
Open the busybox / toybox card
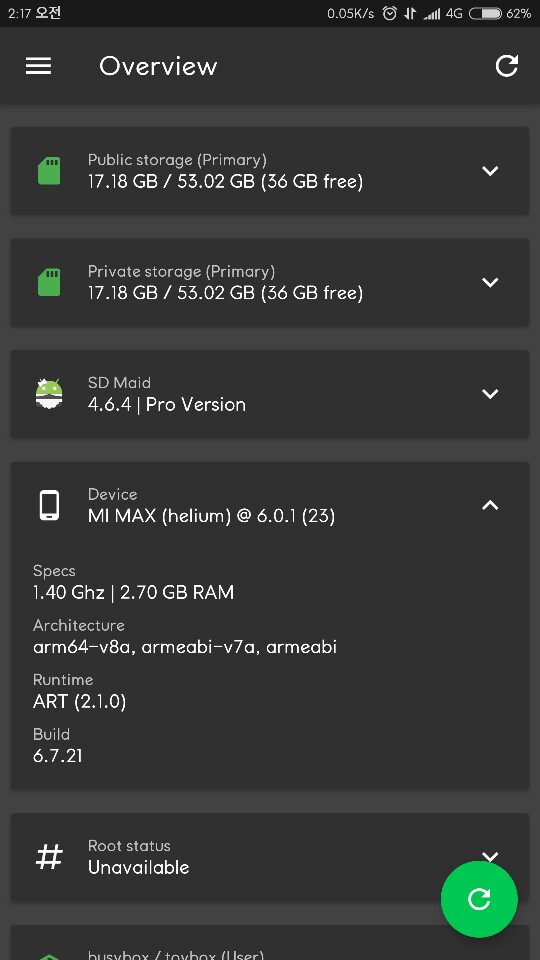[269, 942]
